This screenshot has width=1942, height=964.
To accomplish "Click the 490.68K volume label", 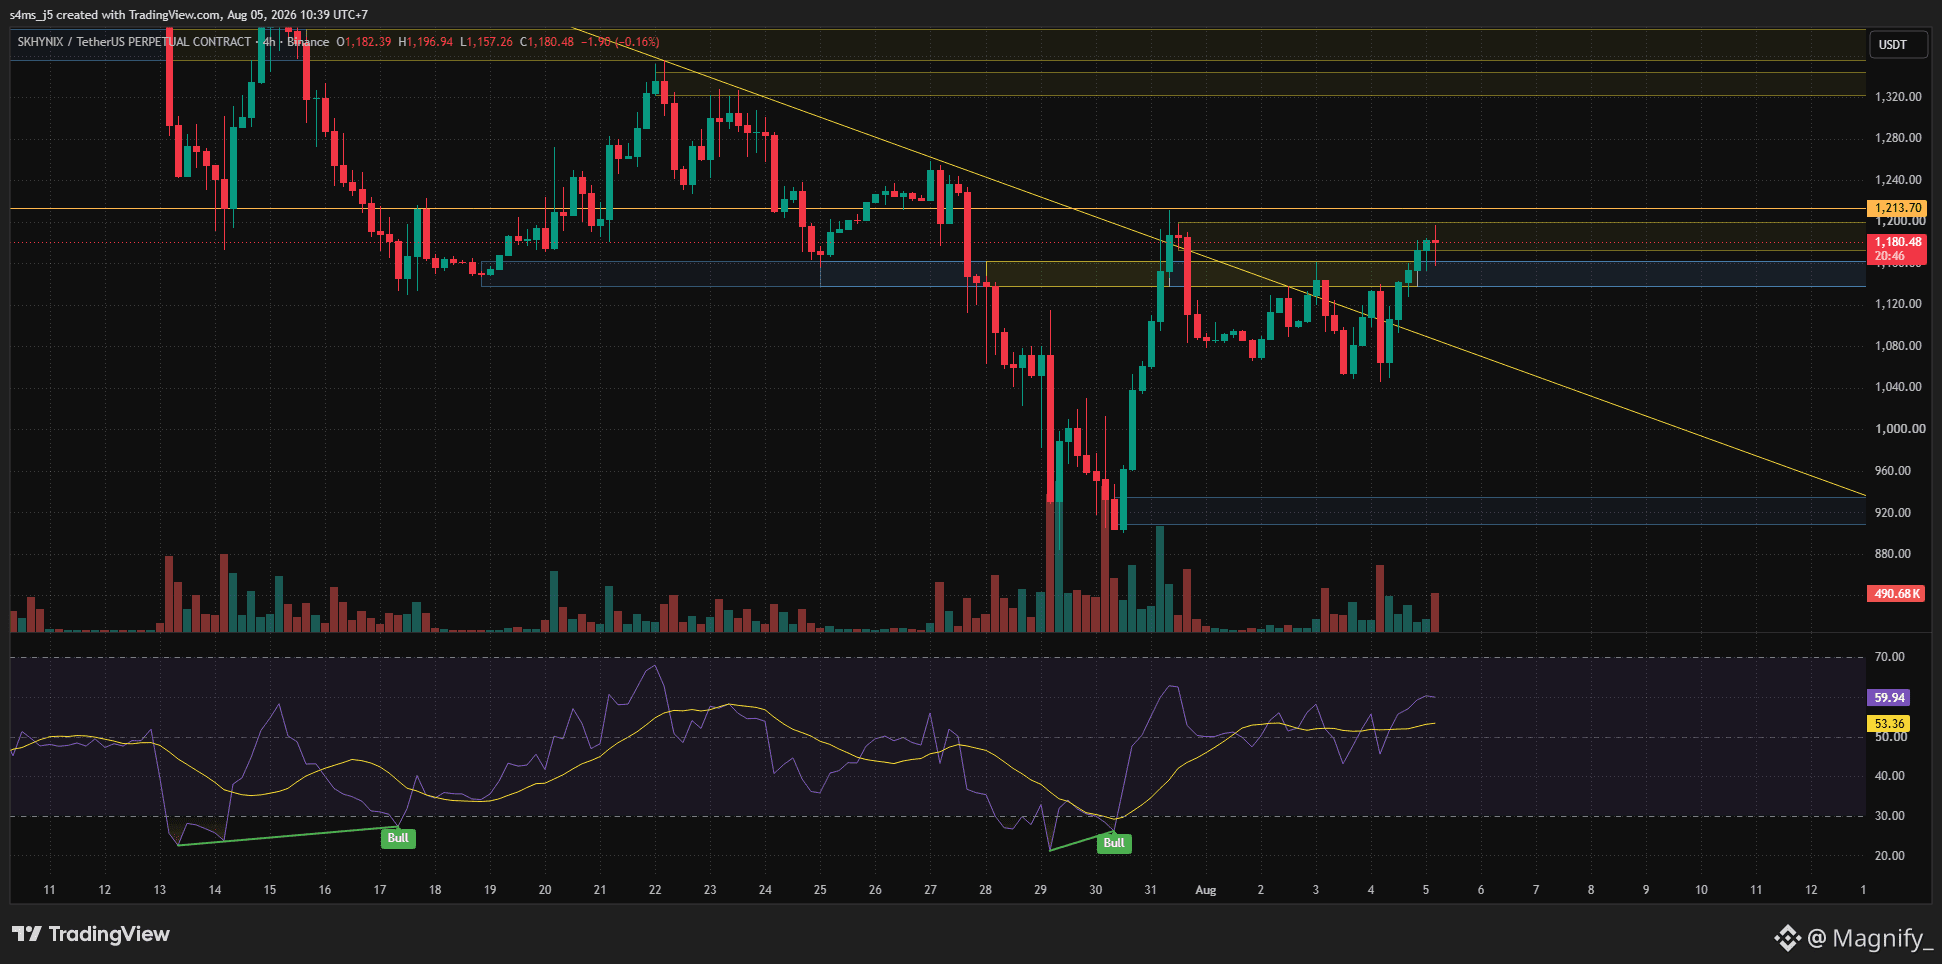I will pos(1897,594).
